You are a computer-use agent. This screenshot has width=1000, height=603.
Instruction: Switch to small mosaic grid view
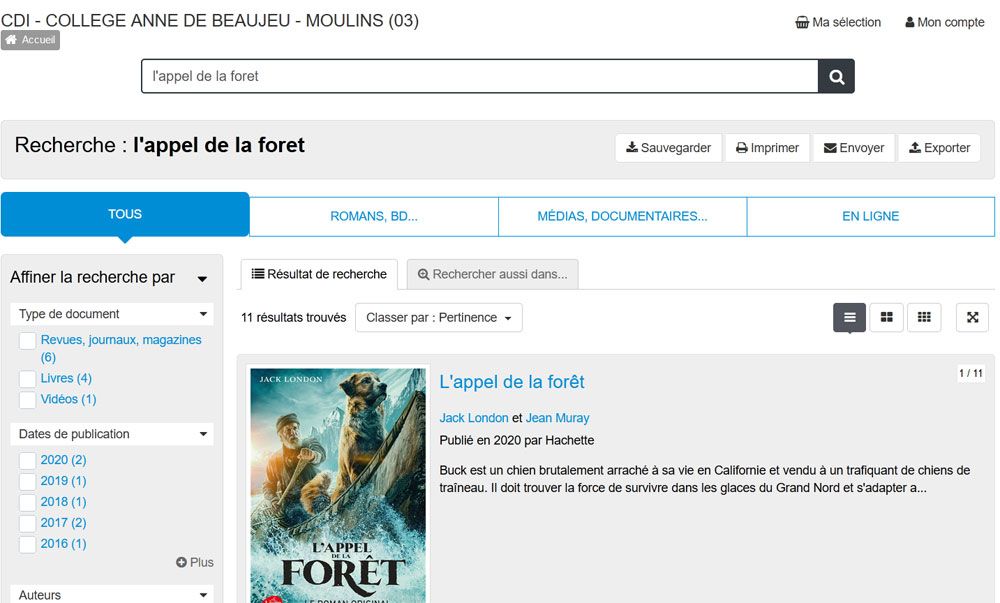point(924,318)
